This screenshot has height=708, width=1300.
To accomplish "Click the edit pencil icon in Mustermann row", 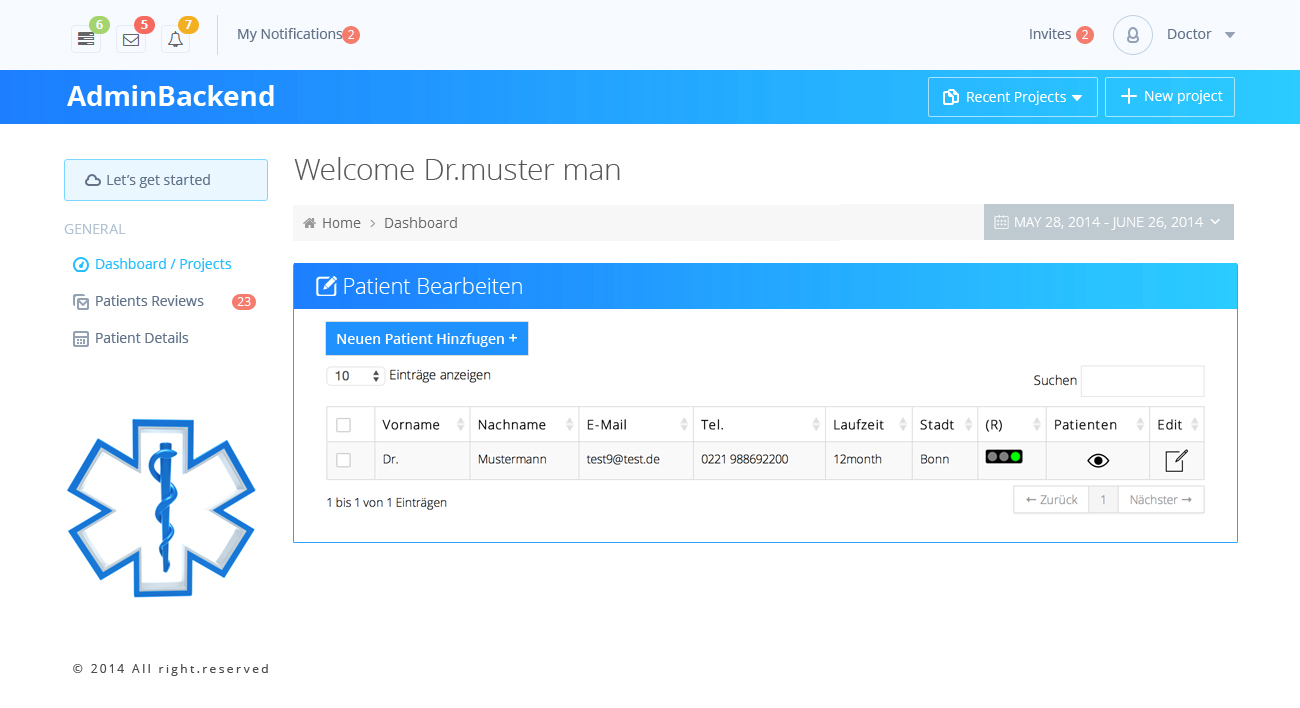I will tap(1176, 460).
